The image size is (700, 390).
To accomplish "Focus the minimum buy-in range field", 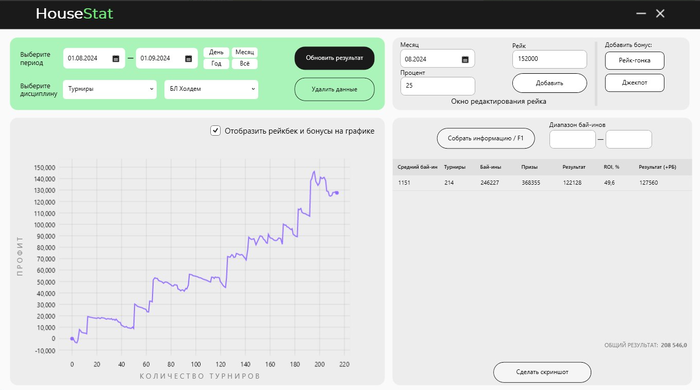I will (572, 139).
